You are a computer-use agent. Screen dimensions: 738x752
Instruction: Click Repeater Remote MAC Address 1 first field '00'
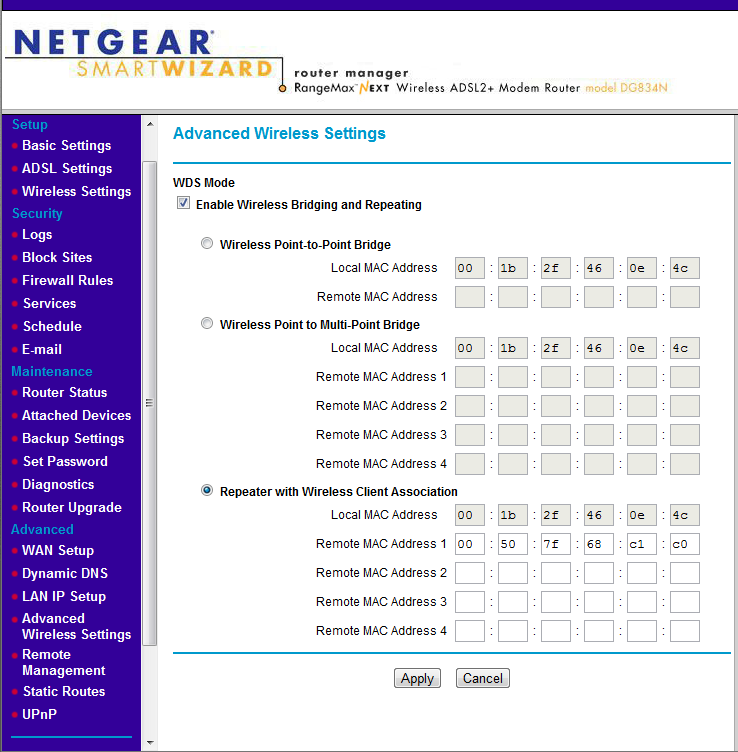tap(469, 544)
